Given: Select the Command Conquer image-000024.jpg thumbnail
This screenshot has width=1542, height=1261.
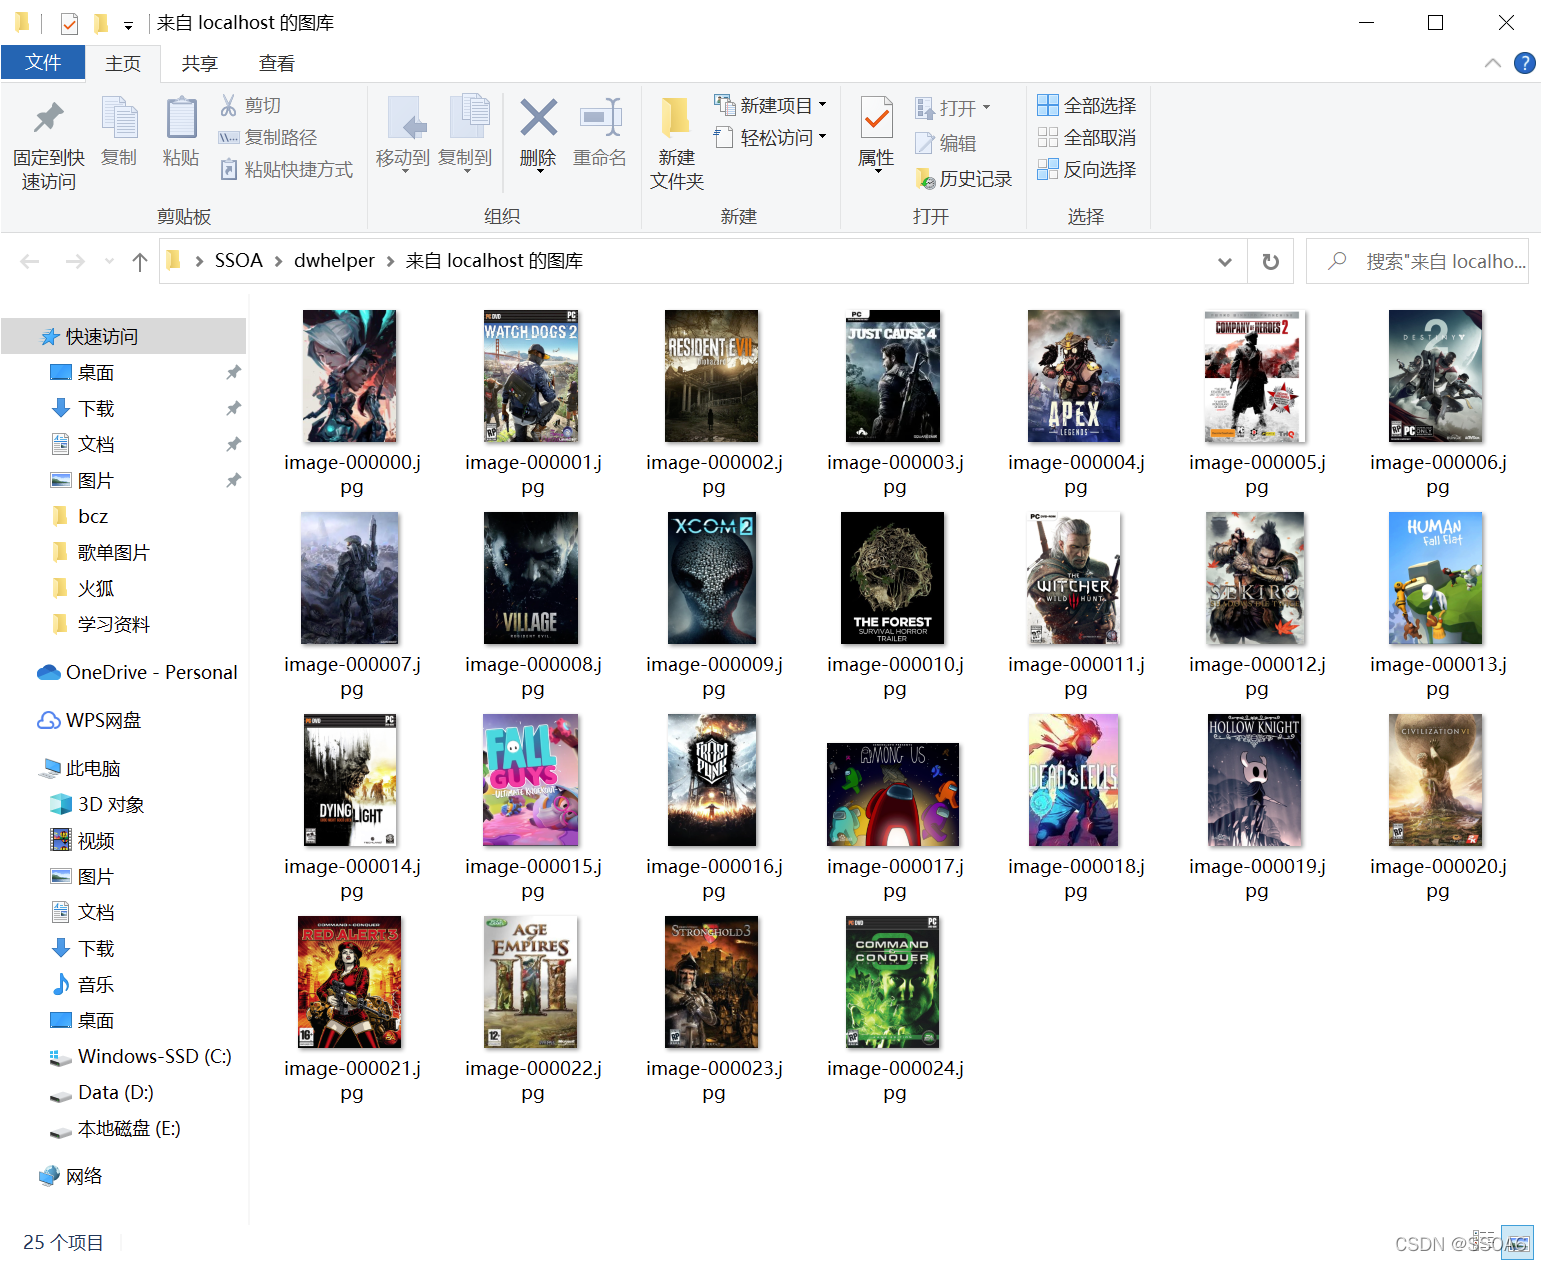Looking at the screenshot, I should 894,982.
